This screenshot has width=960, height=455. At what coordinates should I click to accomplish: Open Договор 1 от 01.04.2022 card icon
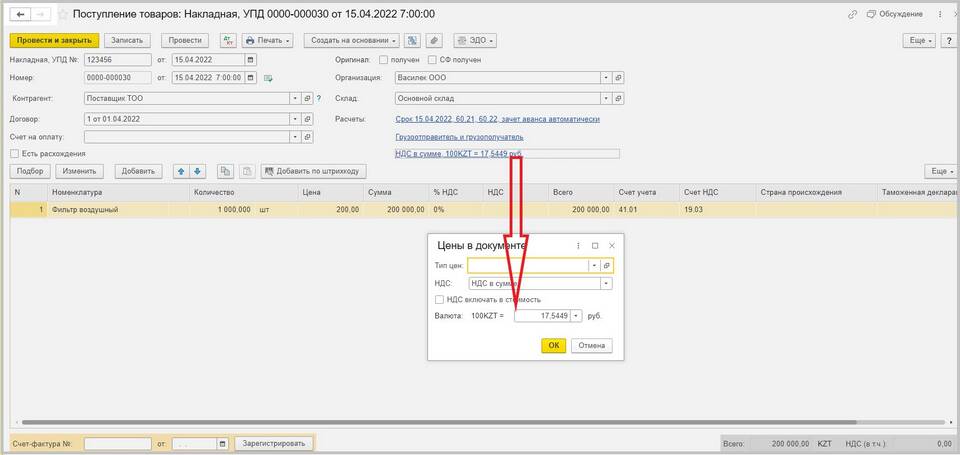click(307, 119)
